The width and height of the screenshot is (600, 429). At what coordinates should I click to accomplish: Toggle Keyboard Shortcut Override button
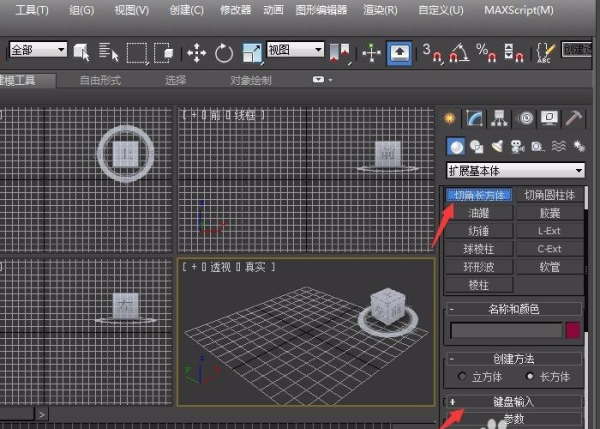[399, 53]
